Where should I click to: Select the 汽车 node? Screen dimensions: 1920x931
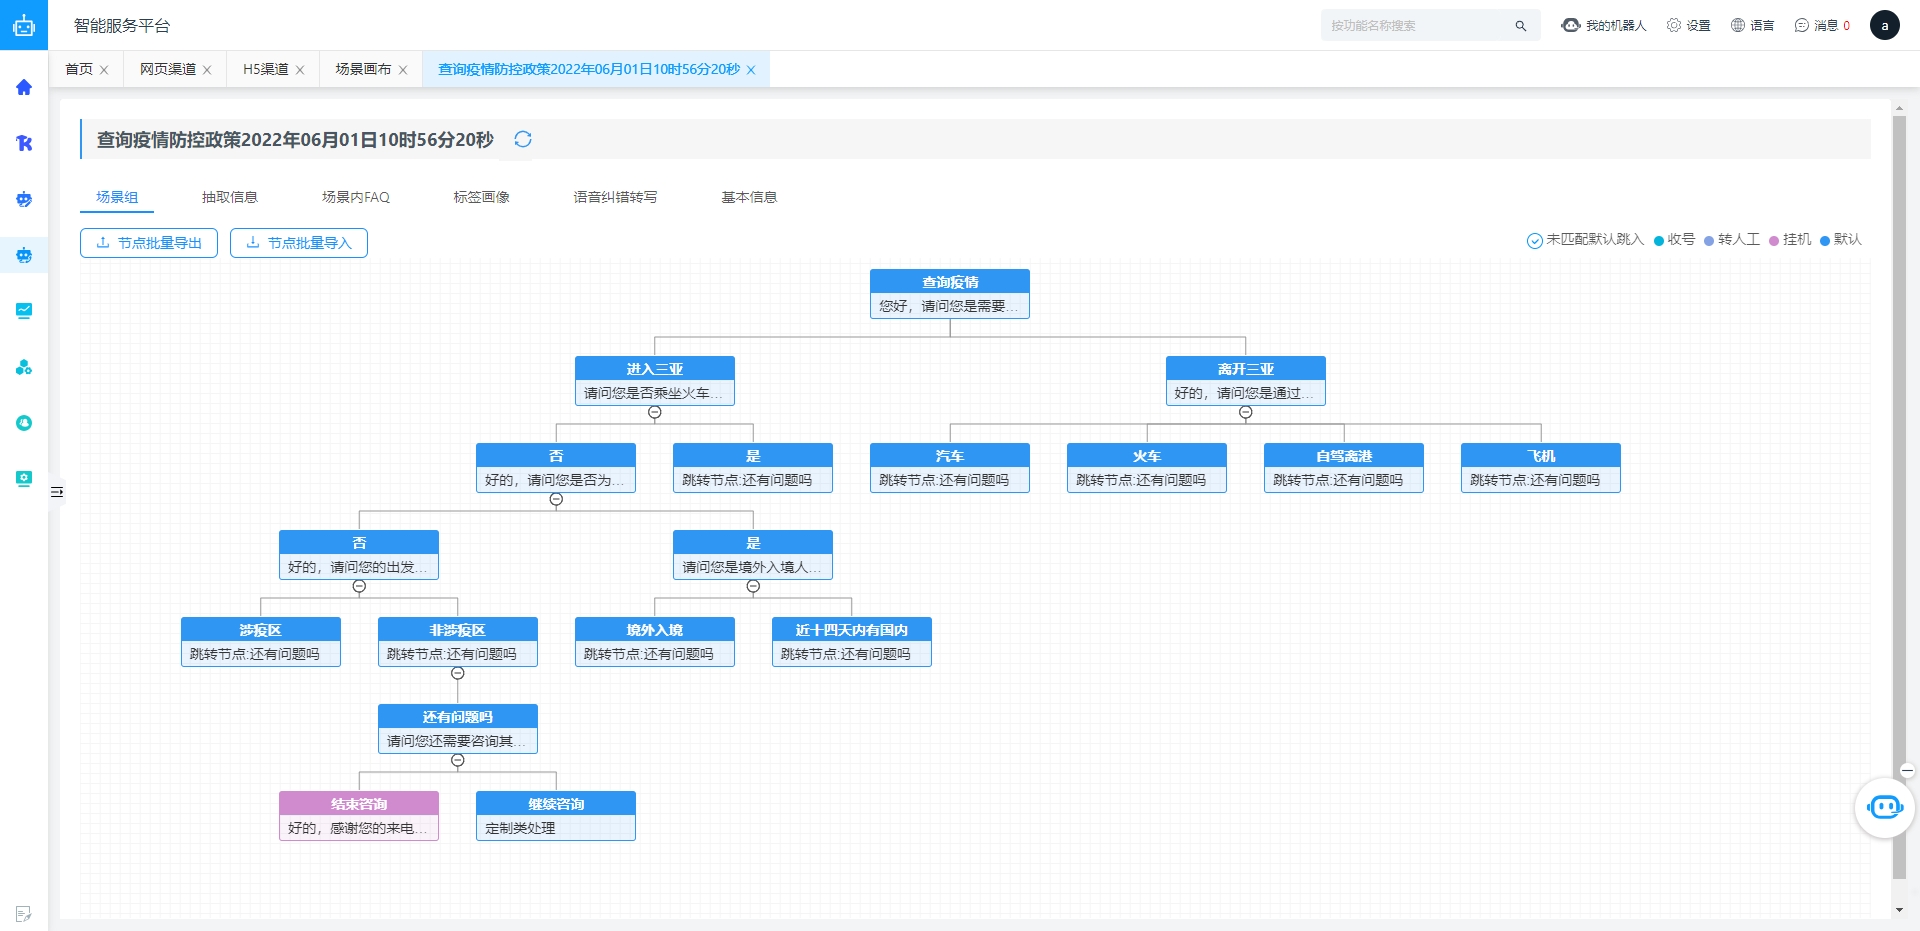[x=950, y=468]
